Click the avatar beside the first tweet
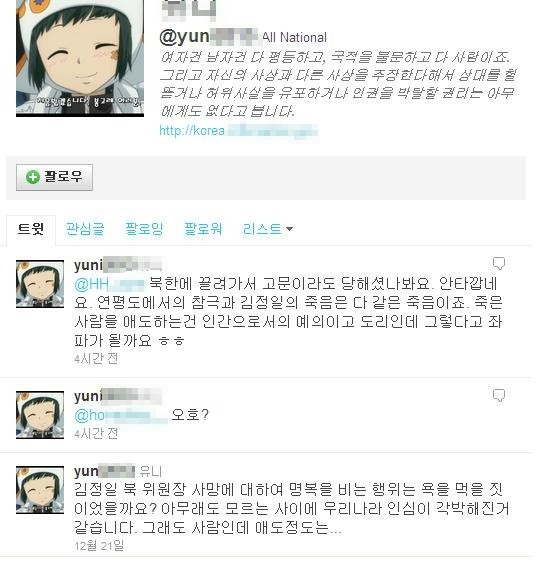Viewport: 556px width, 574px height. (x=40, y=284)
